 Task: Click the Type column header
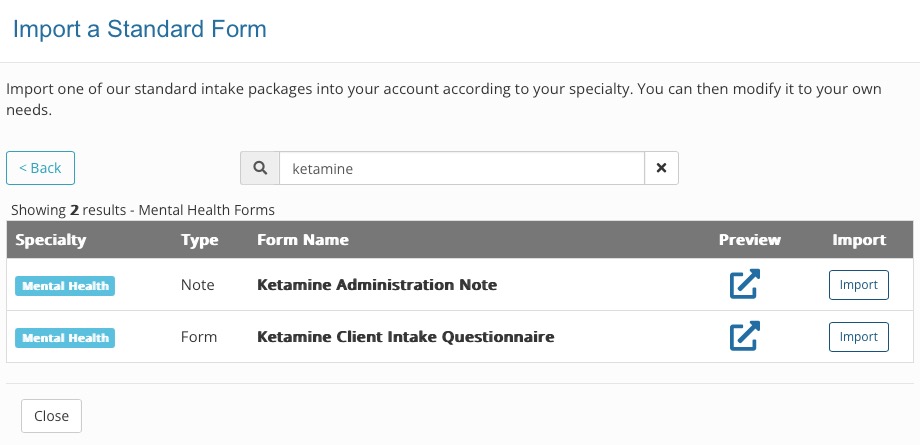click(x=199, y=240)
